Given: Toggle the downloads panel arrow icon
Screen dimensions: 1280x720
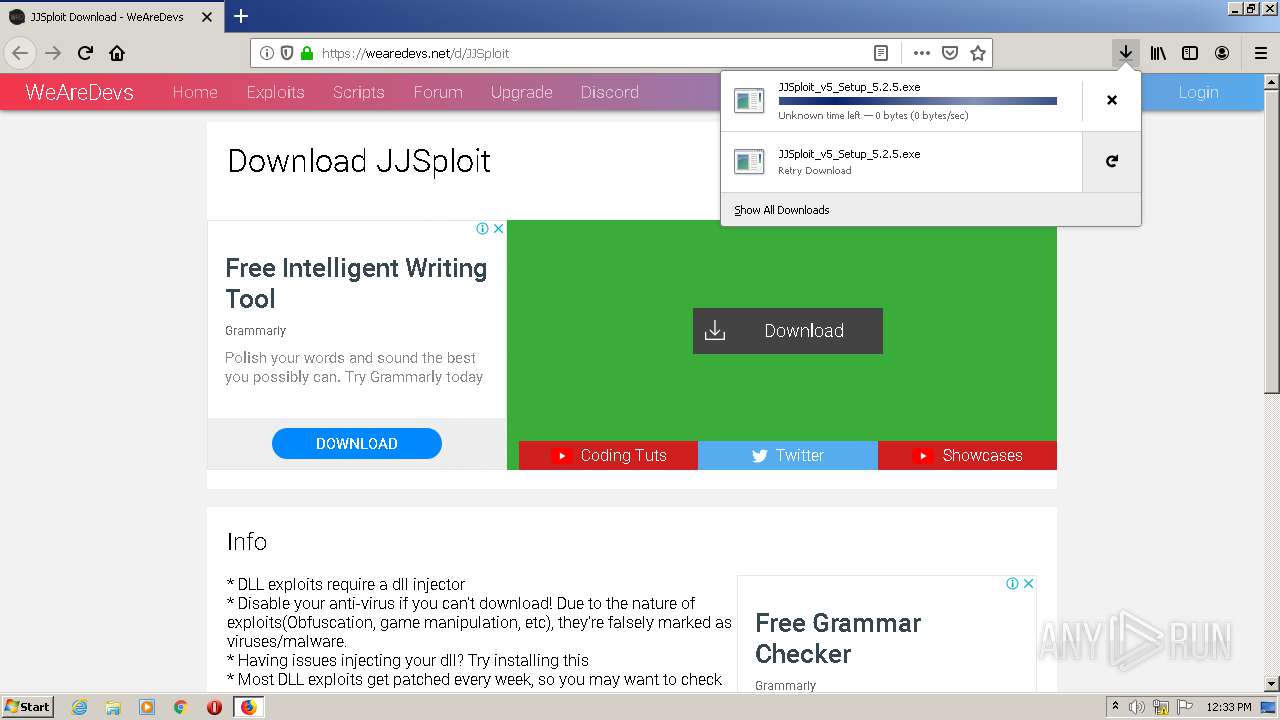Looking at the screenshot, I should pyautogui.click(x=1126, y=53).
